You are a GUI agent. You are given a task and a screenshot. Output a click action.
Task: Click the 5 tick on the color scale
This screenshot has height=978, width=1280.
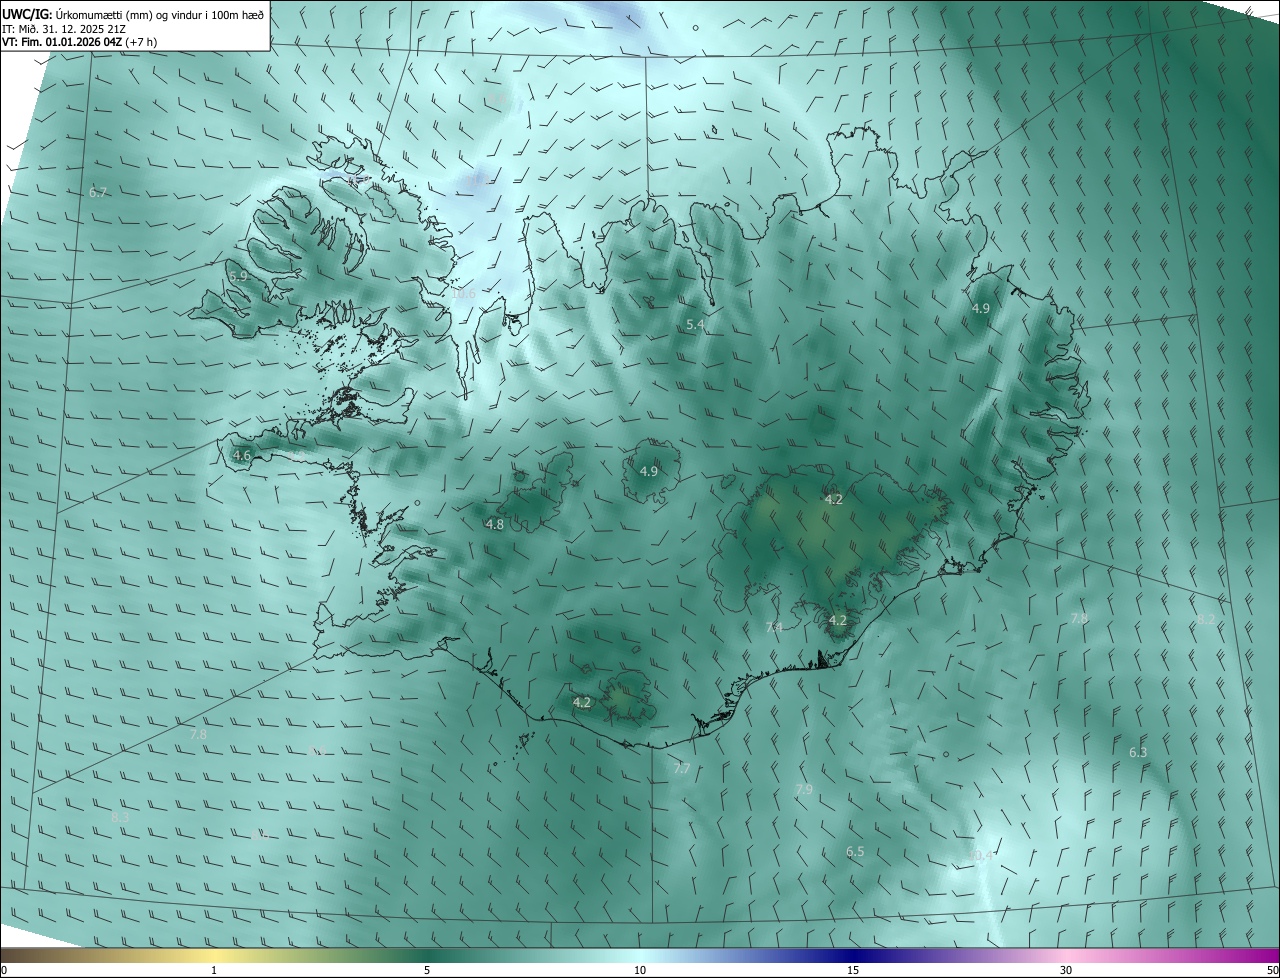click(x=427, y=970)
